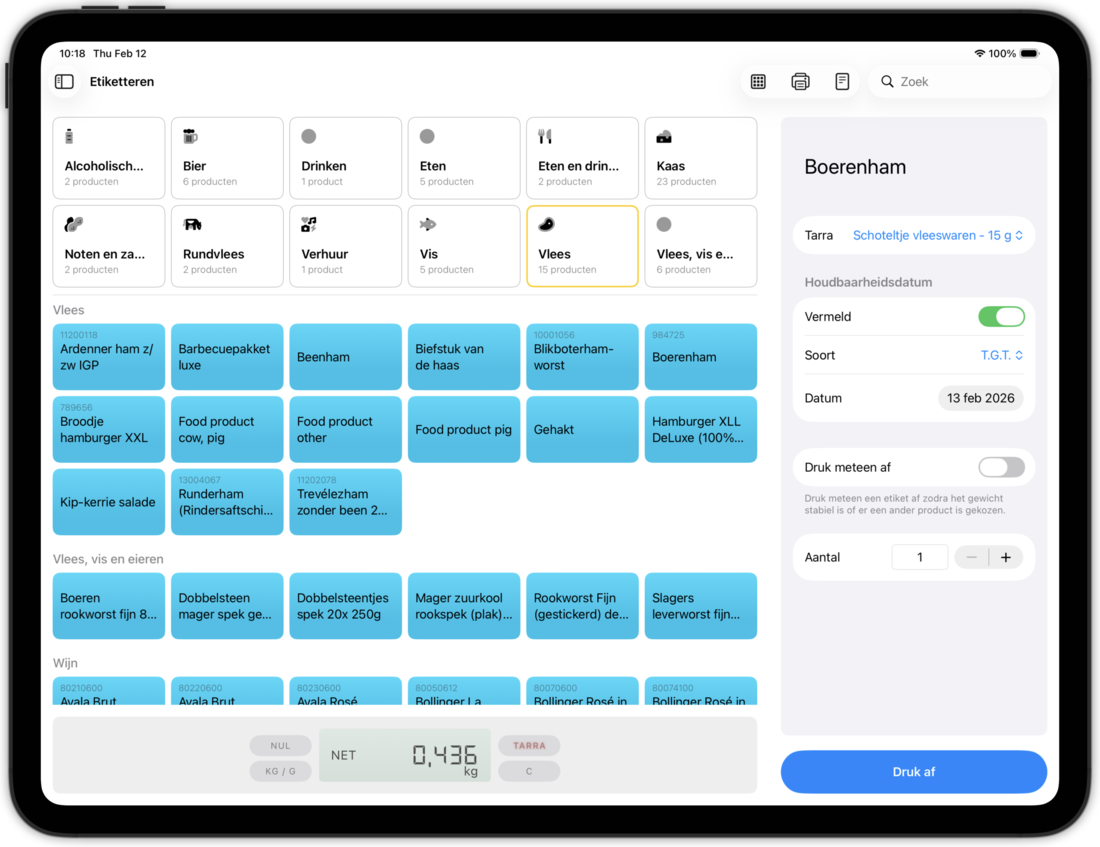Disable the Vermeld toggle switch
This screenshot has width=1100, height=847.
[x=1001, y=317]
